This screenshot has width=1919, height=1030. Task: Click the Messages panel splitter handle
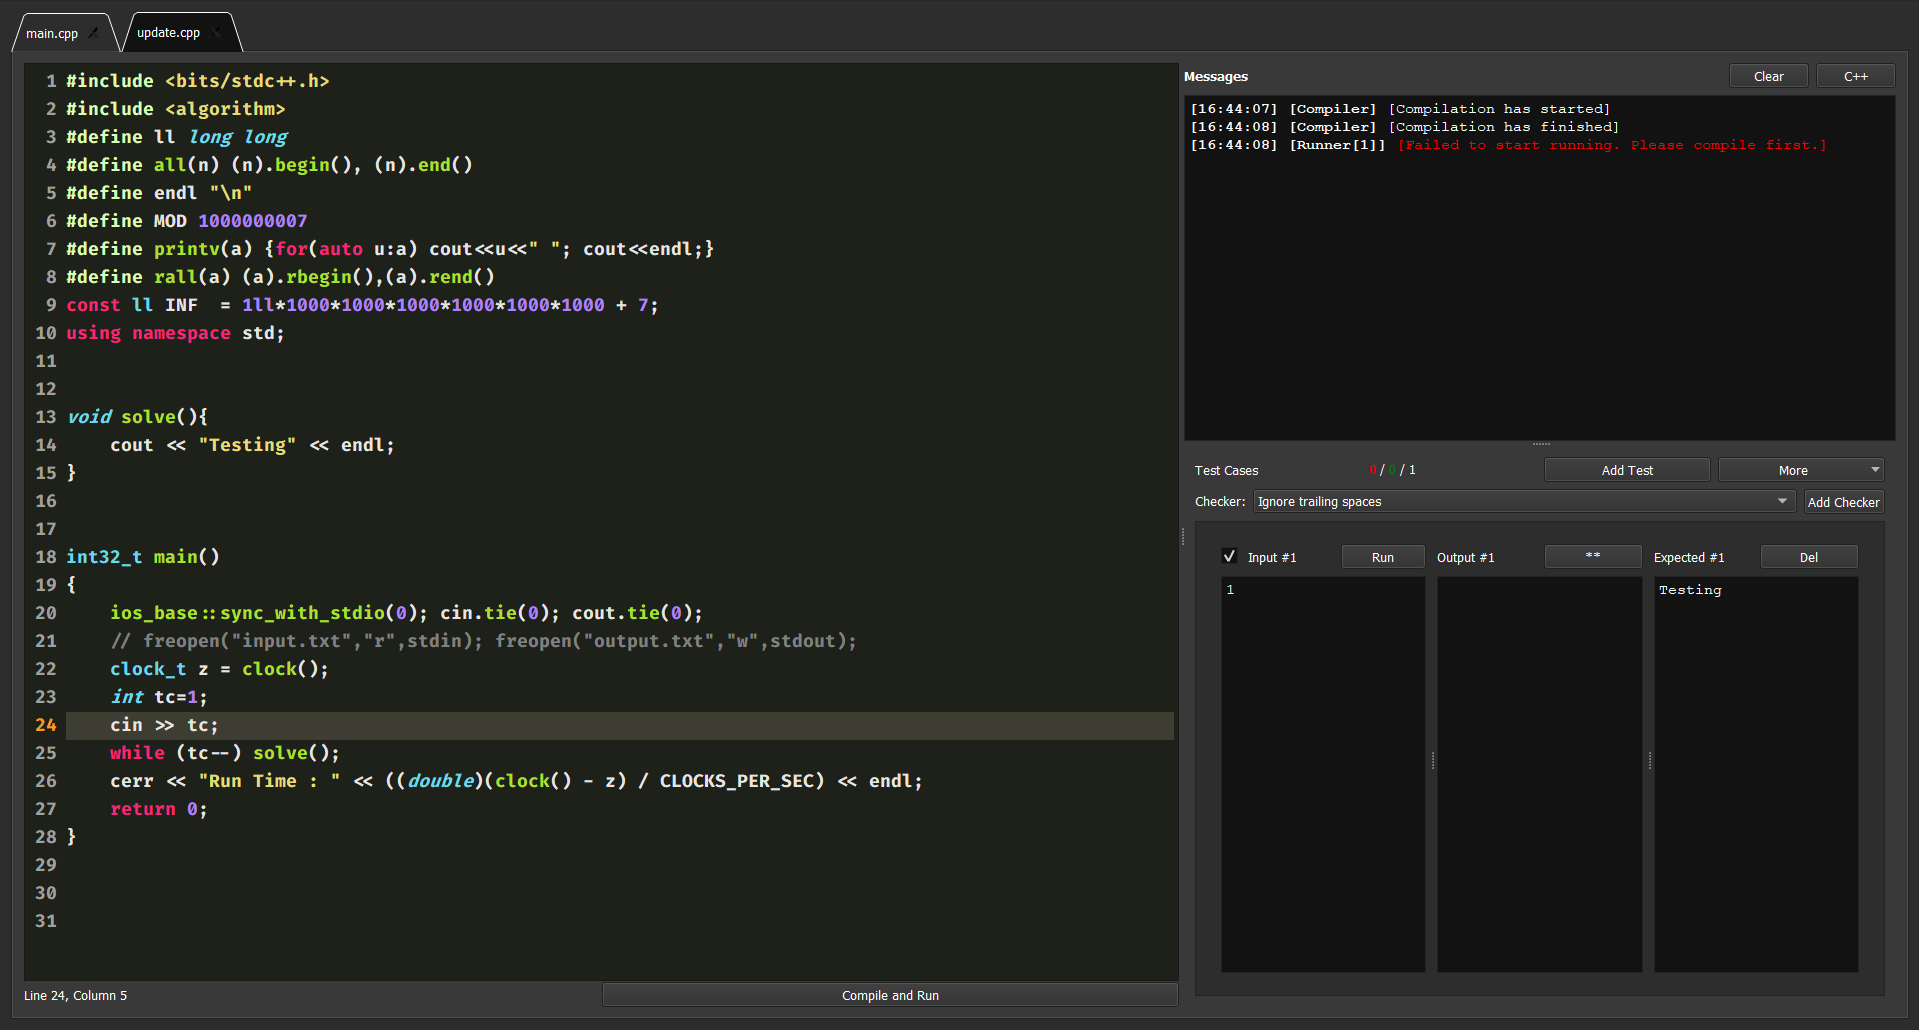click(1540, 443)
